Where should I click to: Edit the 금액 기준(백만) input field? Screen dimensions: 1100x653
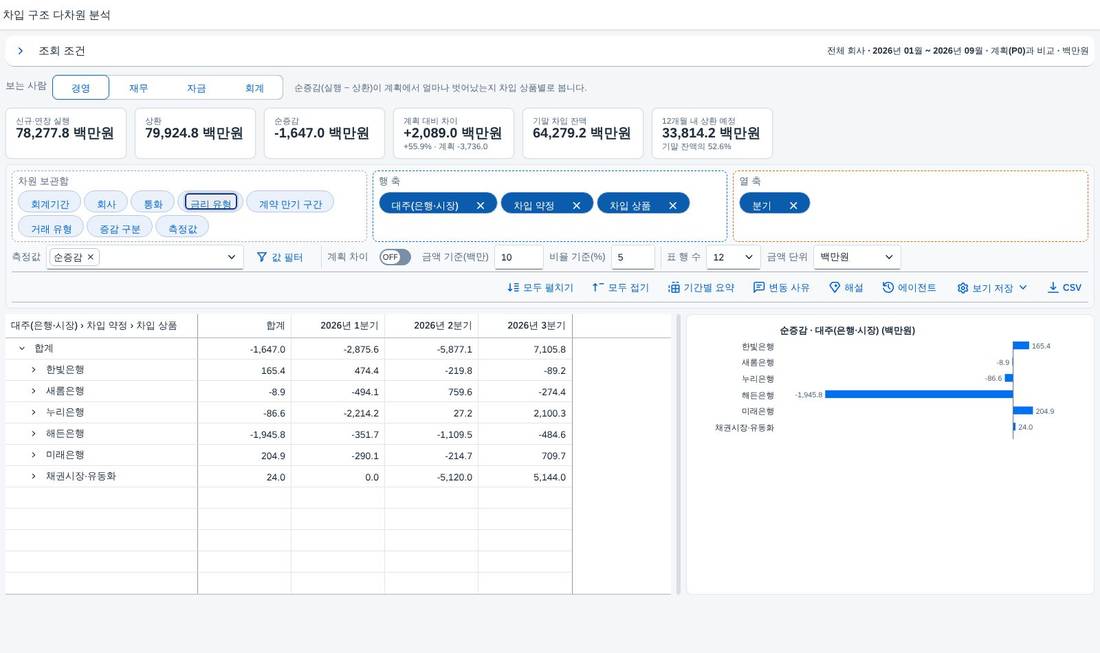pos(518,257)
